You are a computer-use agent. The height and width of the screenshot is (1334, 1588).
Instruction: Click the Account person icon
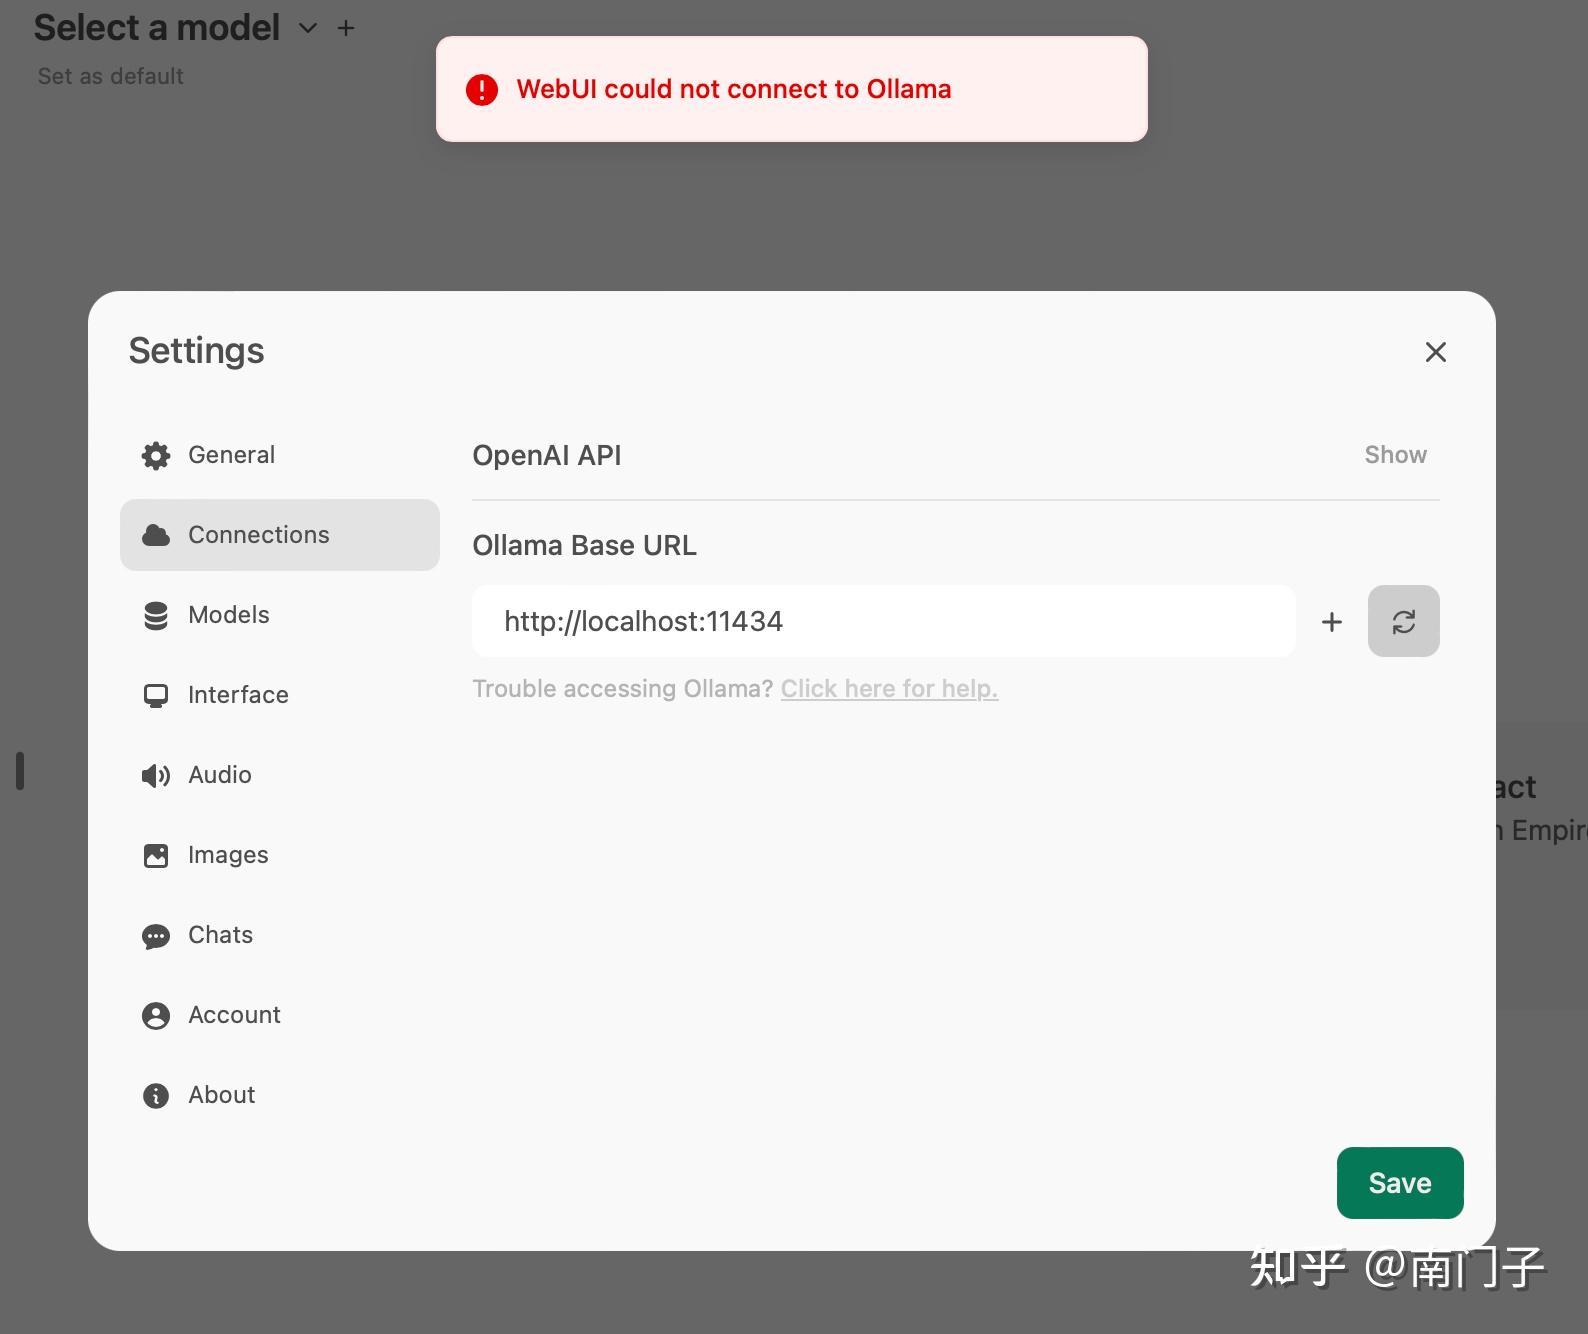pos(156,1015)
